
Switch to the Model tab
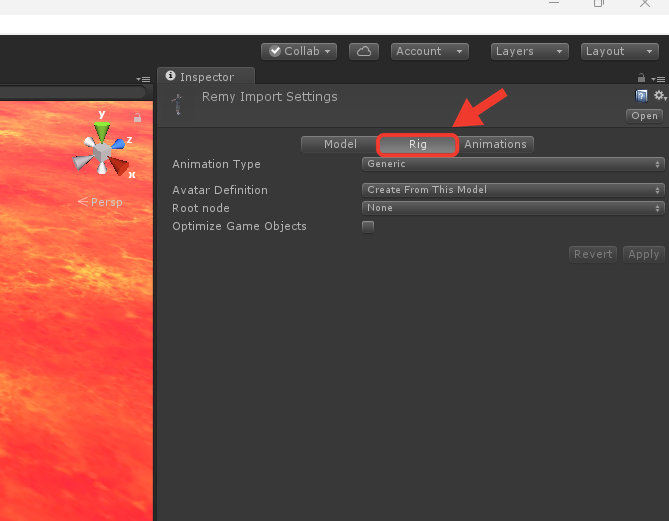pyautogui.click(x=340, y=144)
